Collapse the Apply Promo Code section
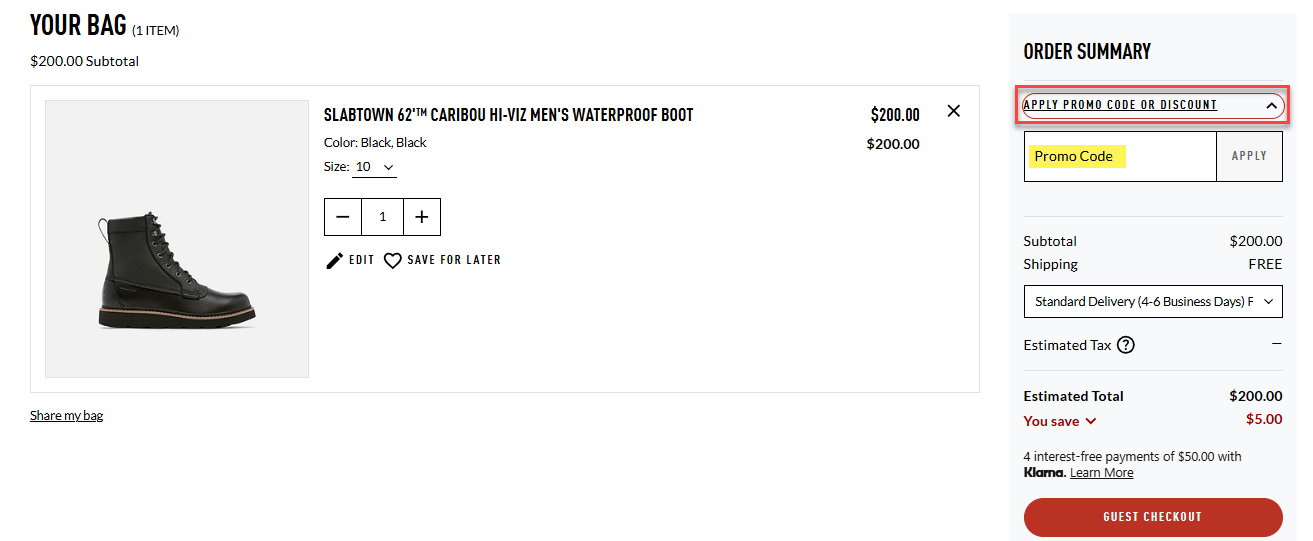 (x=1271, y=105)
